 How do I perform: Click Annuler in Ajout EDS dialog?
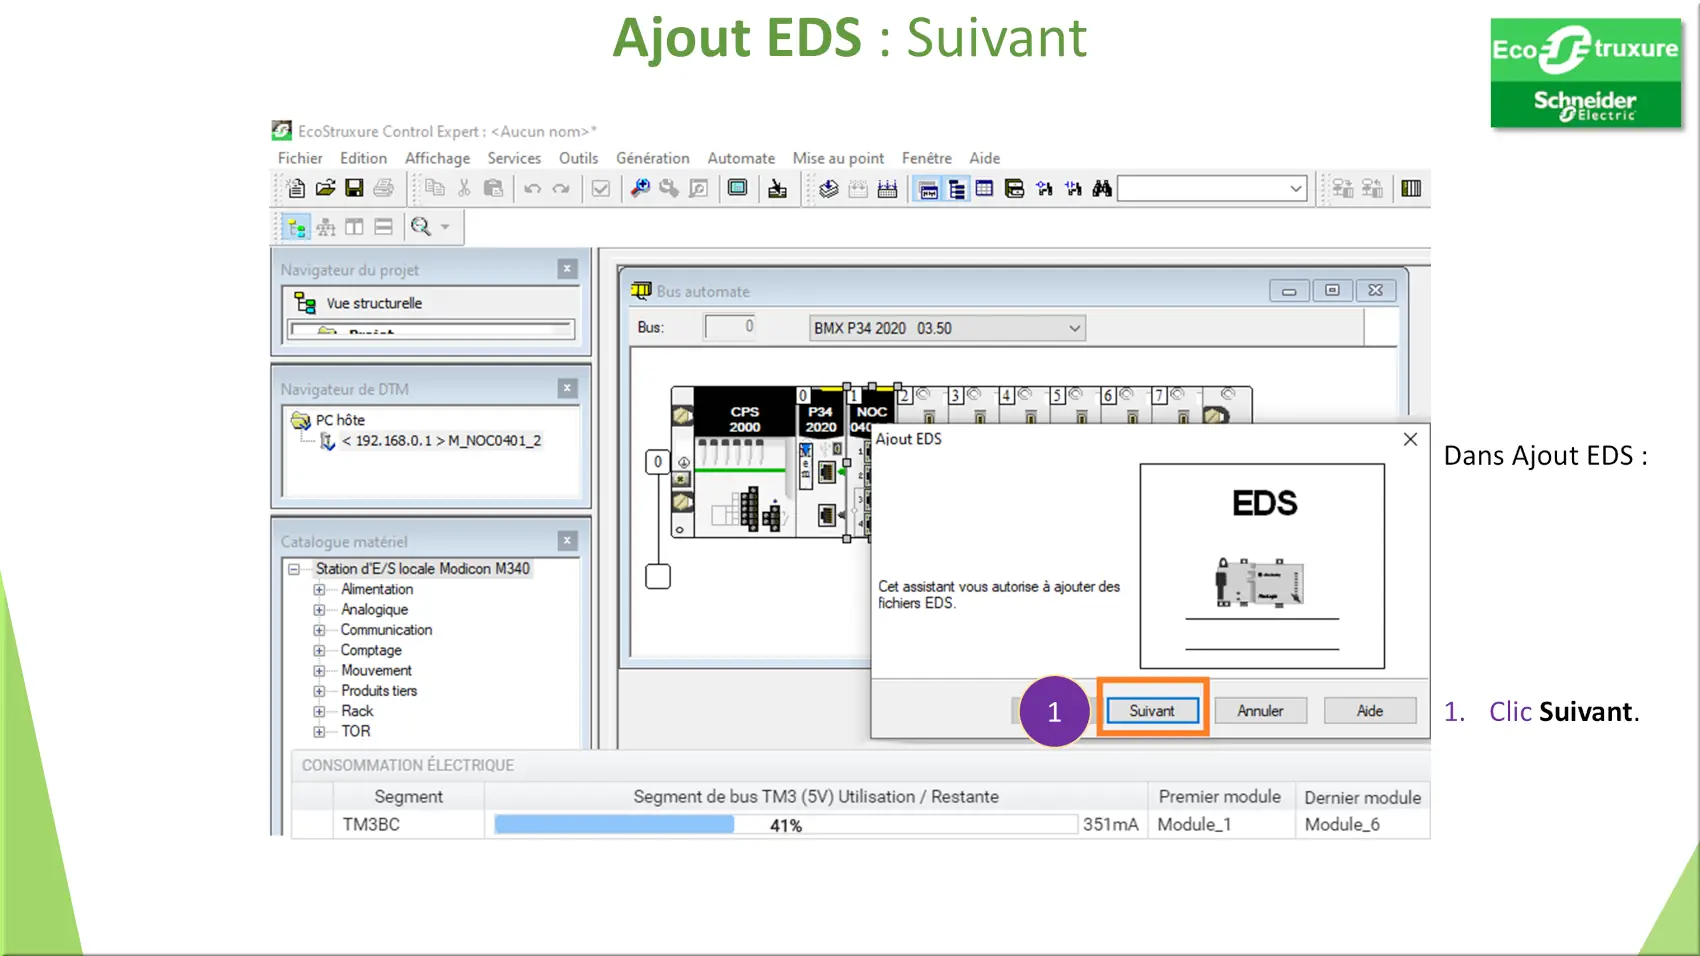click(x=1260, y=710)
